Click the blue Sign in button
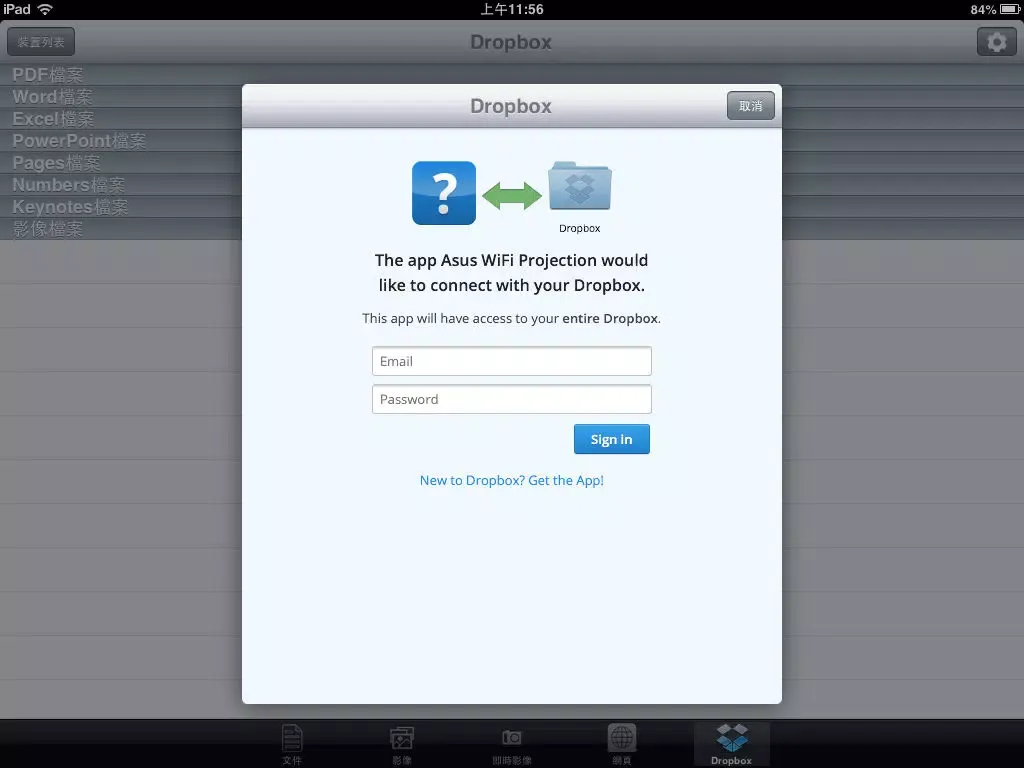Image resolution: width=1024 pixels, height=768 pixels. (611, 439)
